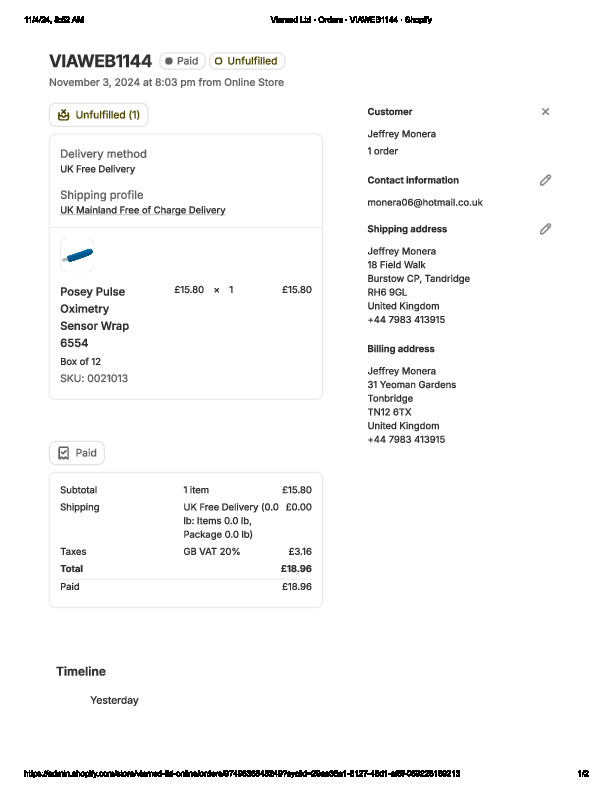This screenshot has width=612, height=792.
Task: Click the order title VIAWEB1144
Action: (100, 61)
